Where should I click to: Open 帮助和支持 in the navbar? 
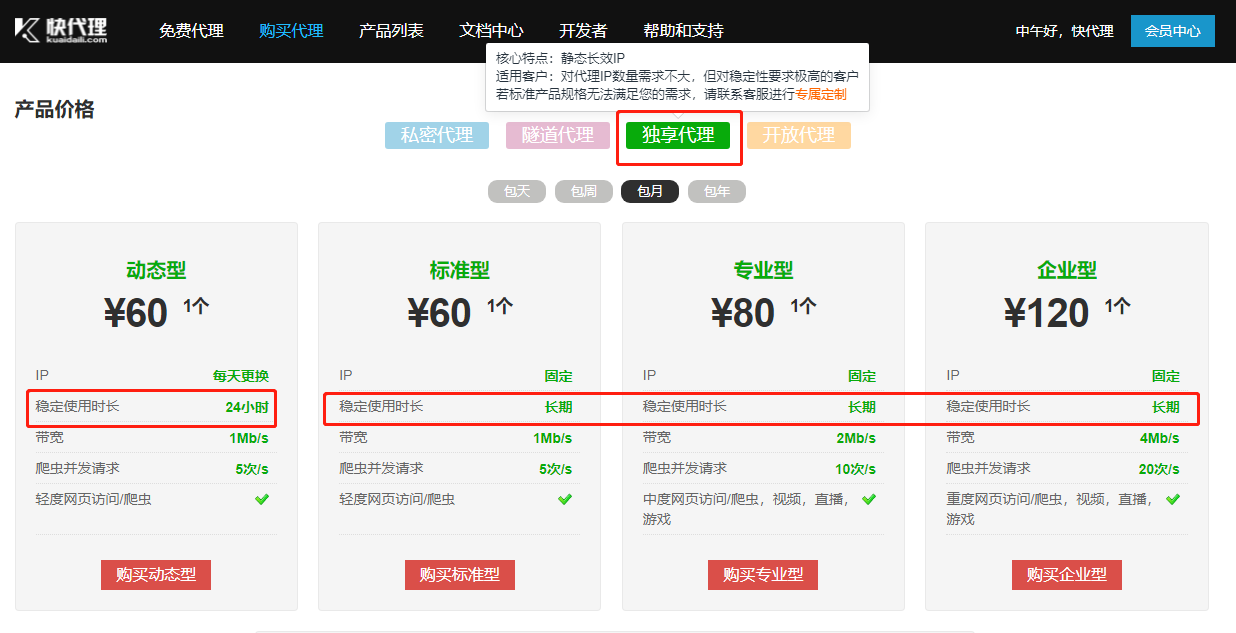coord(683,31)
